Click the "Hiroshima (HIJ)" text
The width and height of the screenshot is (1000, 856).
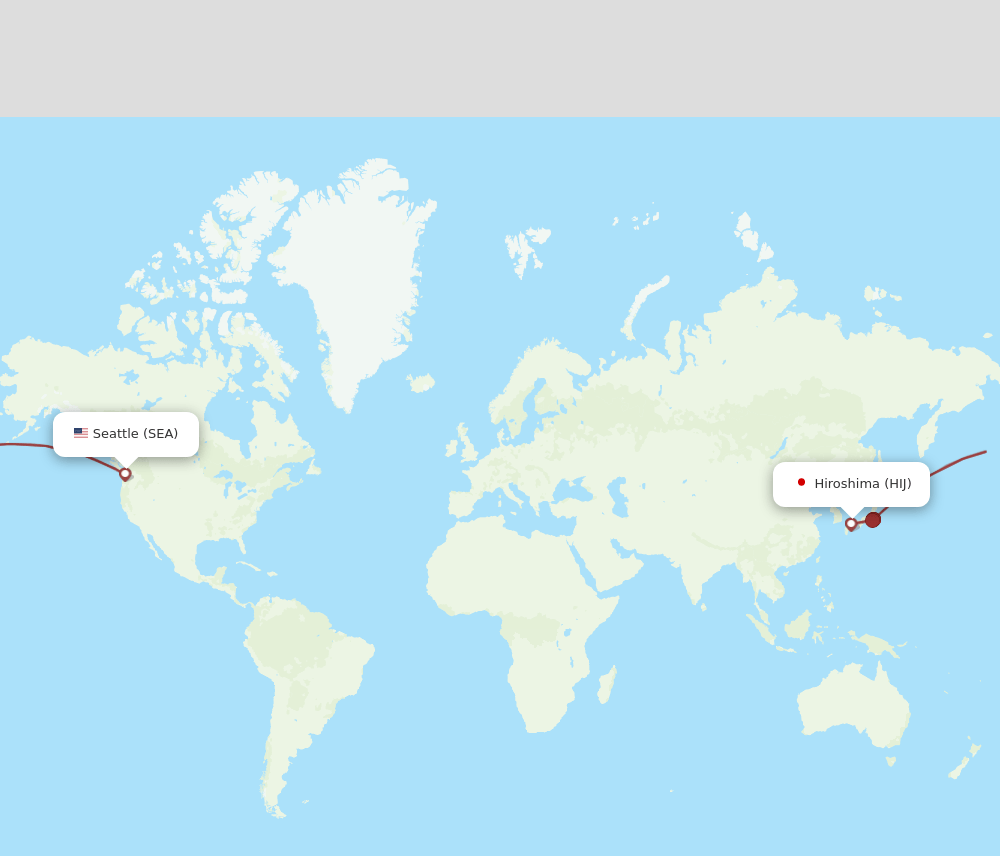pos(863,483)
